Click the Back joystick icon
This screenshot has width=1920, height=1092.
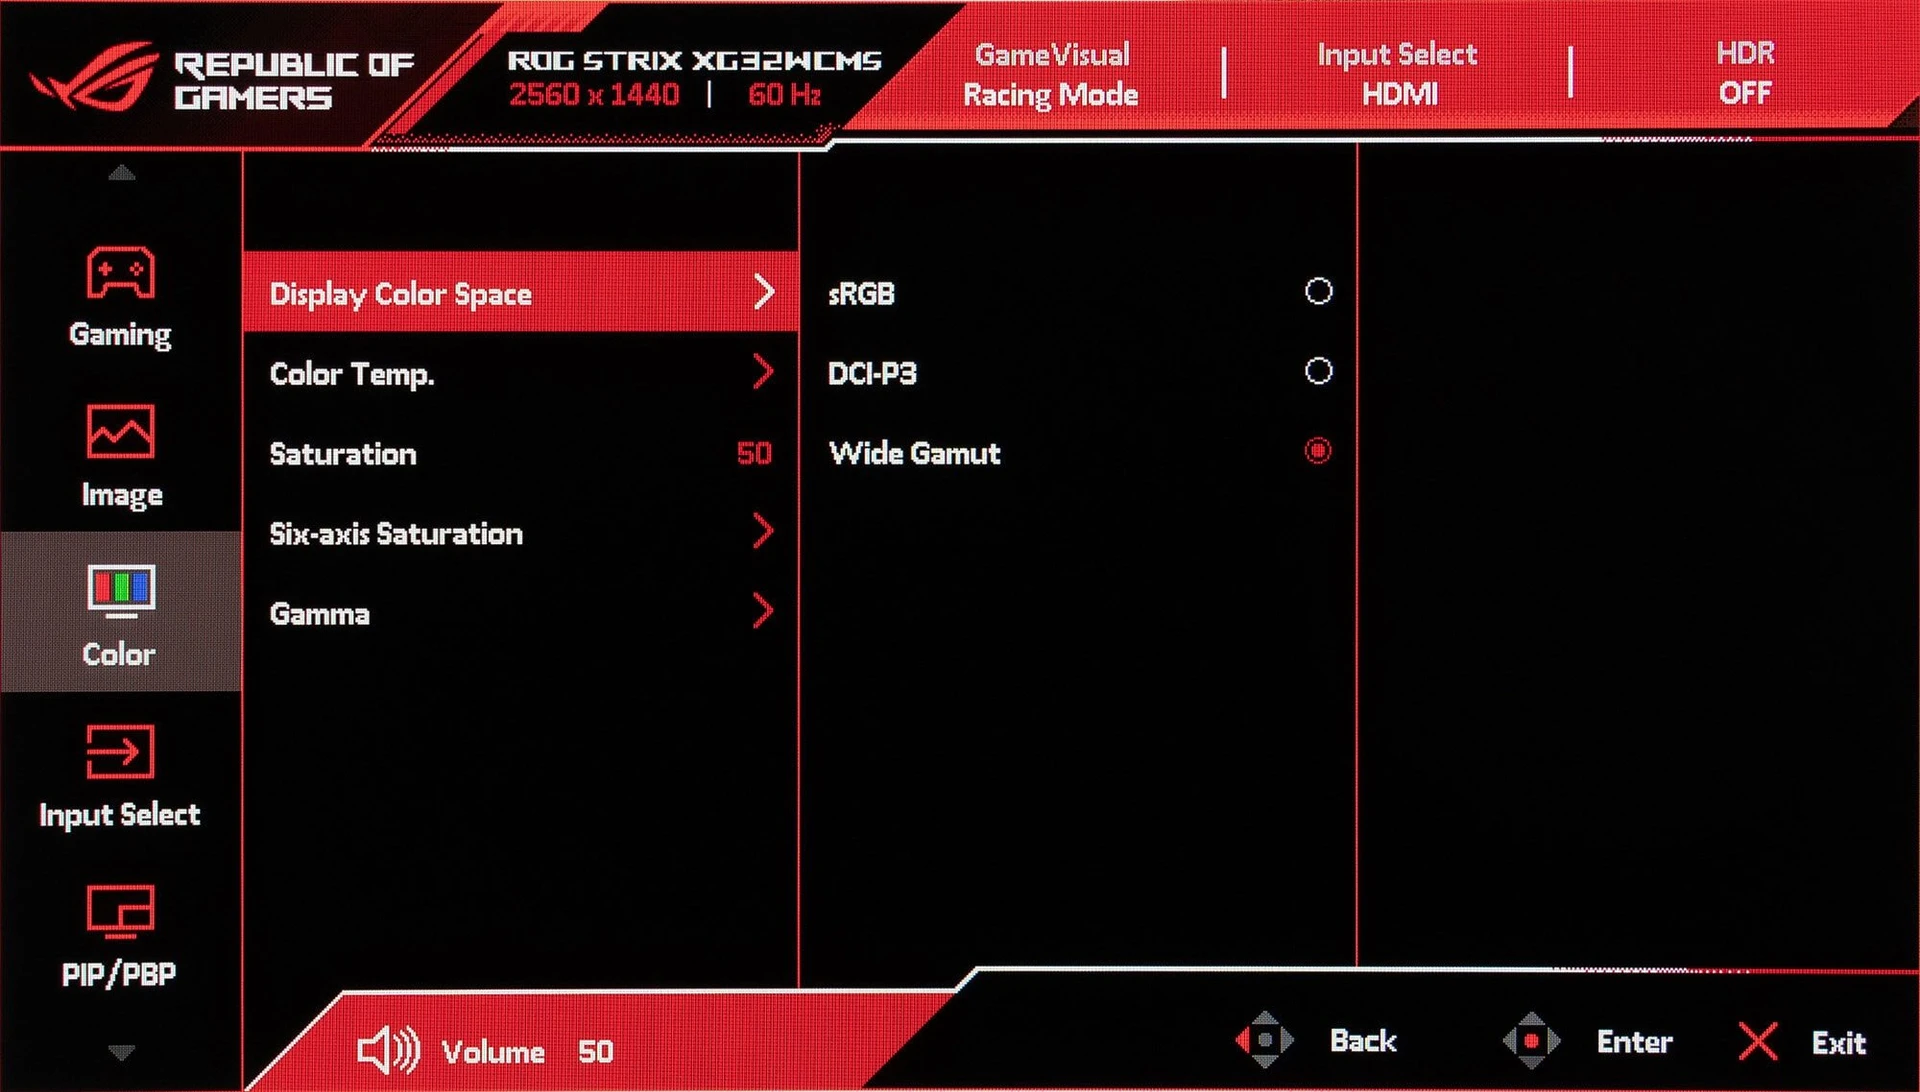1265,1040
